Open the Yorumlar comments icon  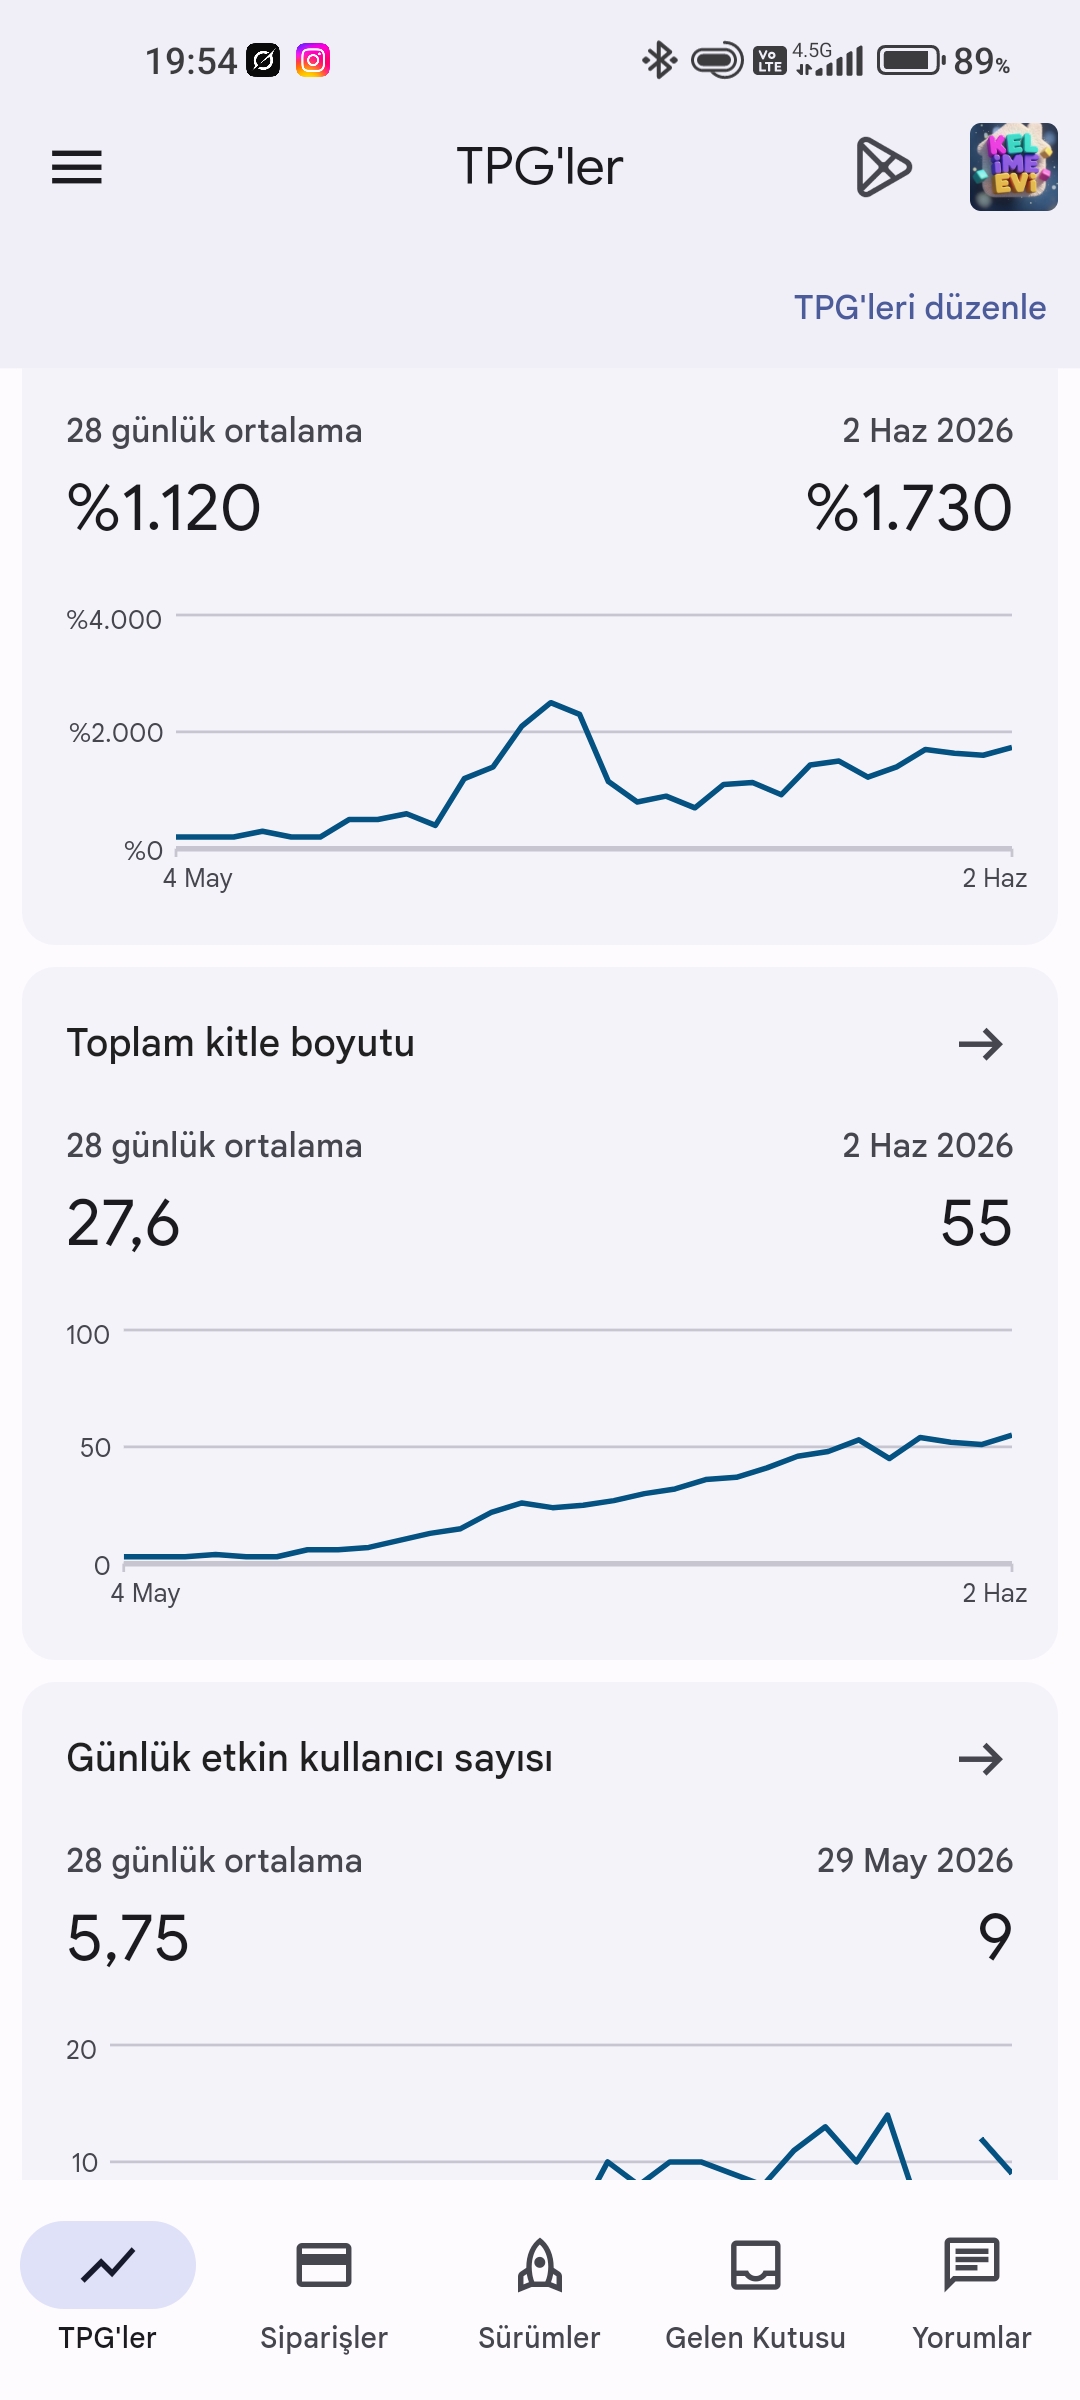pos(972,2264)
